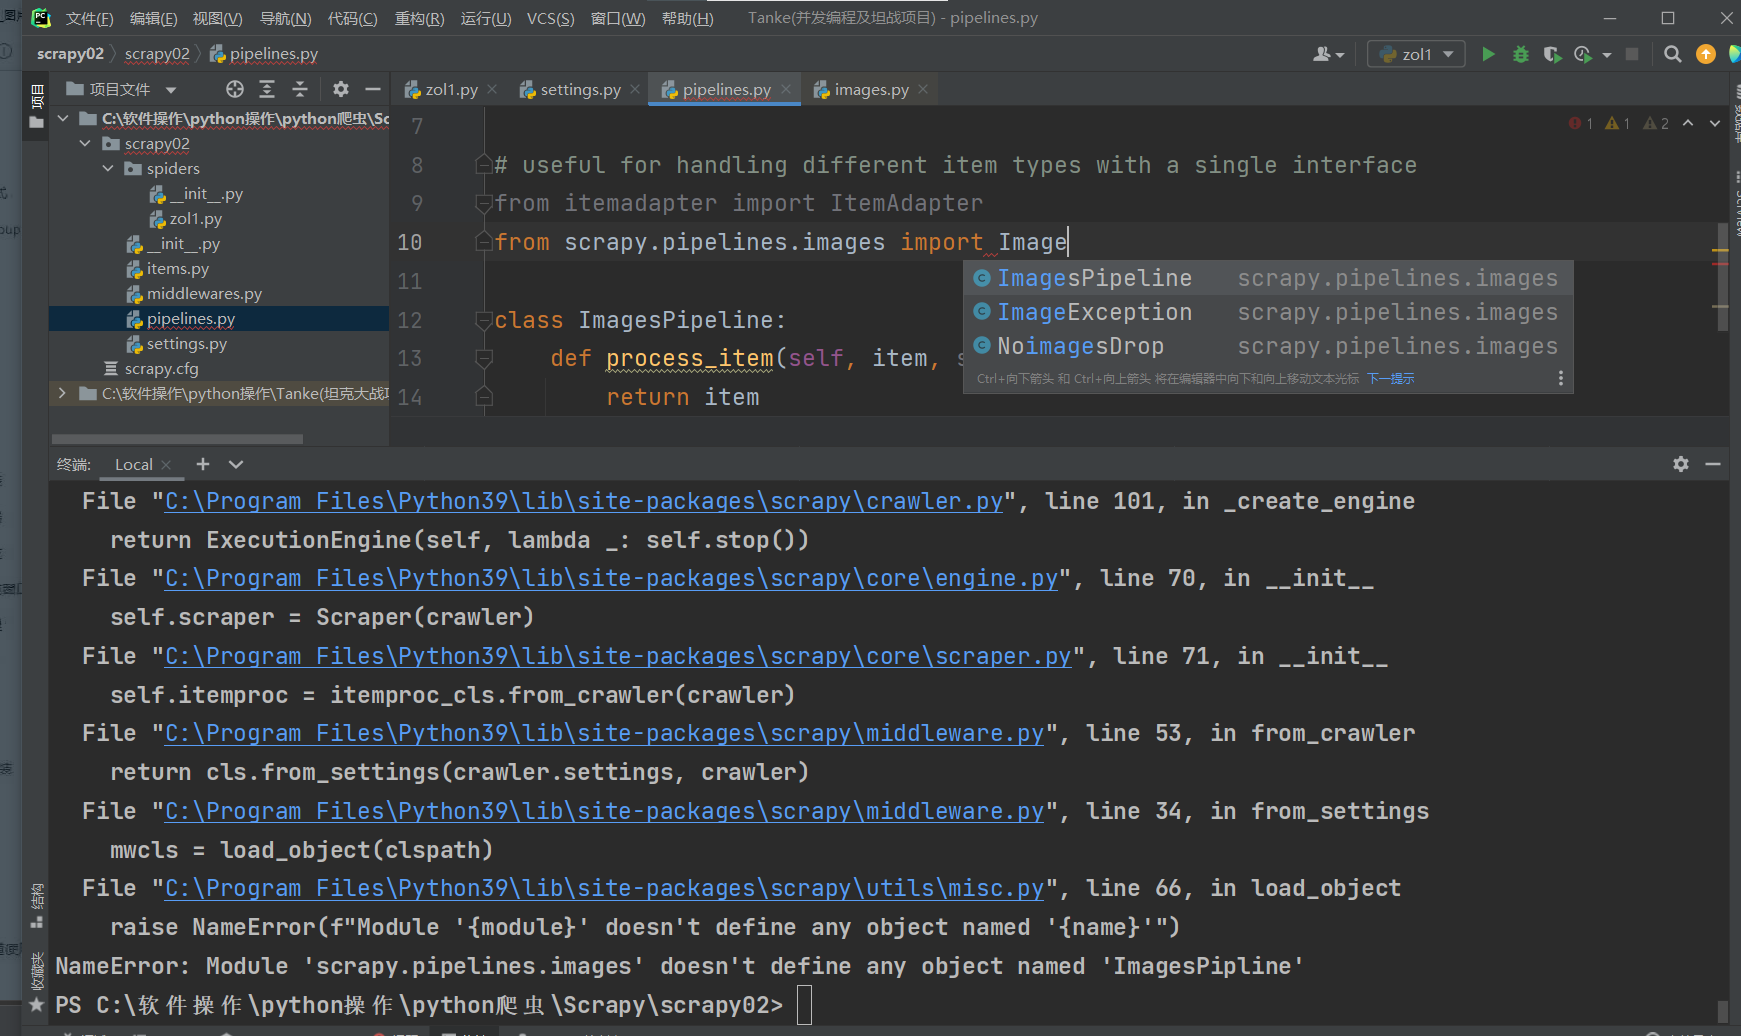
Task: Open the Refactor menu (重构)
Action: click(x=419, y=19)
